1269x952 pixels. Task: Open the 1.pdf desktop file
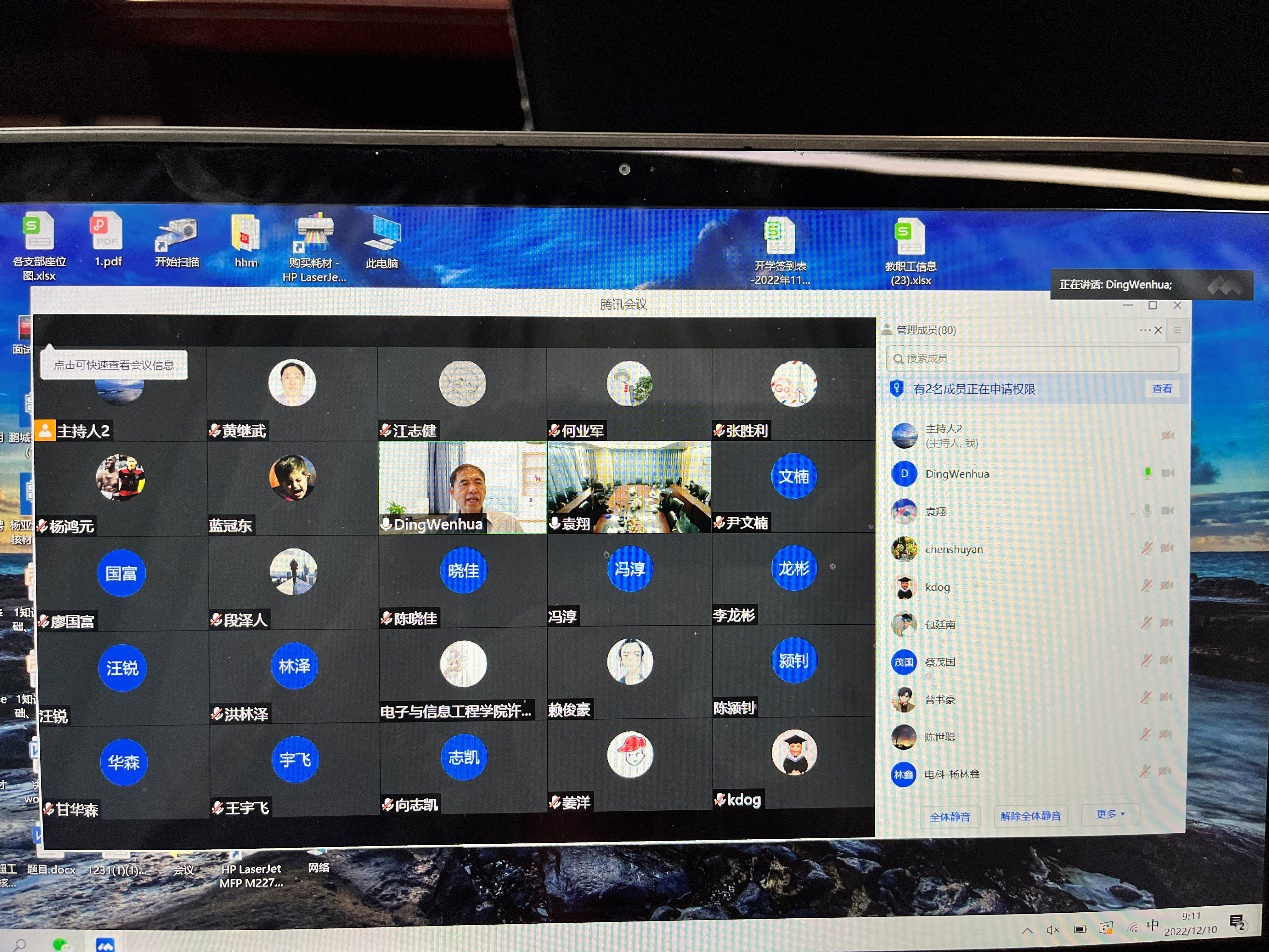pos(107,240)
